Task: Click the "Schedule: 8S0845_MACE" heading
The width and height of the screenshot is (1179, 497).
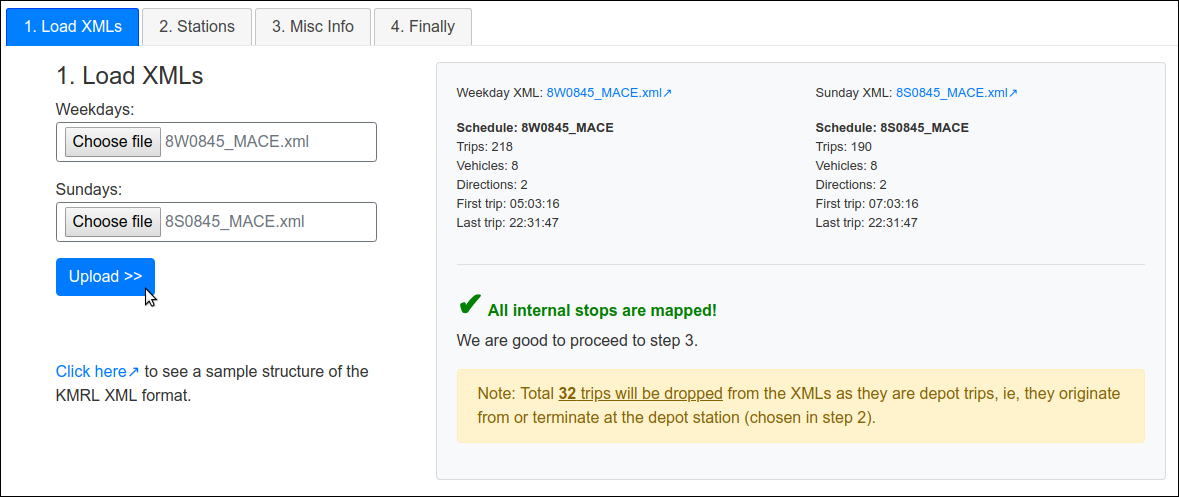Action: click(x=892, y=128)
